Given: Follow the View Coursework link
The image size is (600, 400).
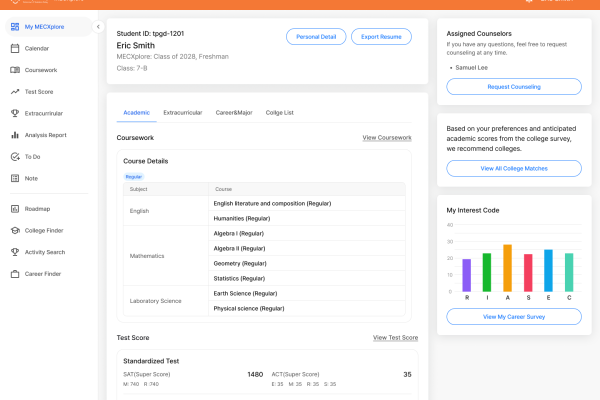Looking at the screenshot, I should [387, 138].
